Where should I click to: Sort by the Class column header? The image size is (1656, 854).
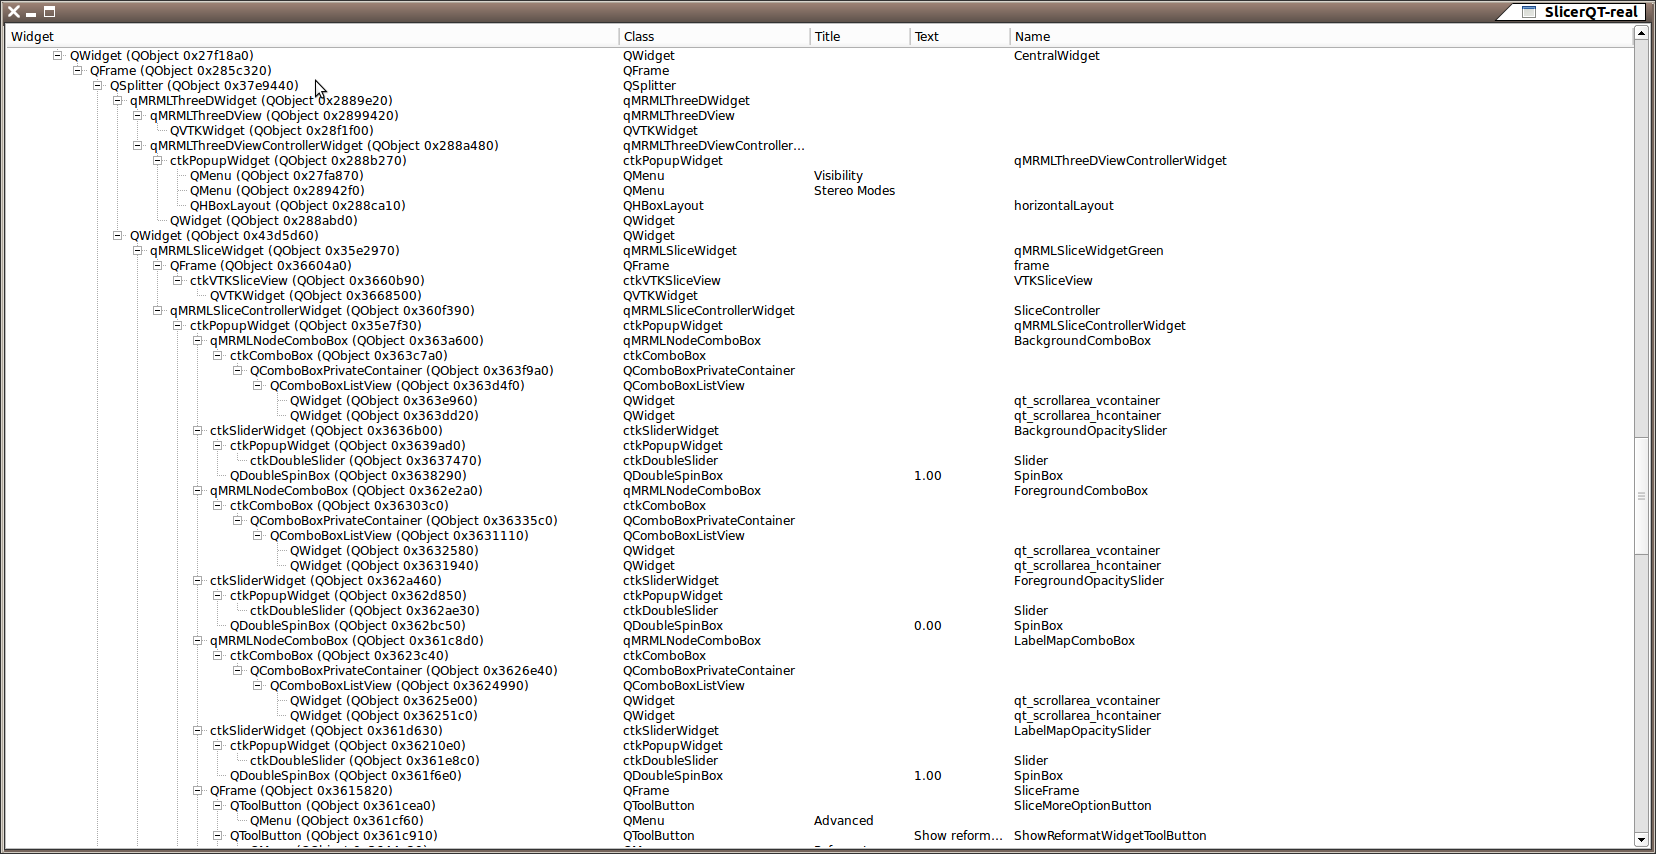(638, 37)
